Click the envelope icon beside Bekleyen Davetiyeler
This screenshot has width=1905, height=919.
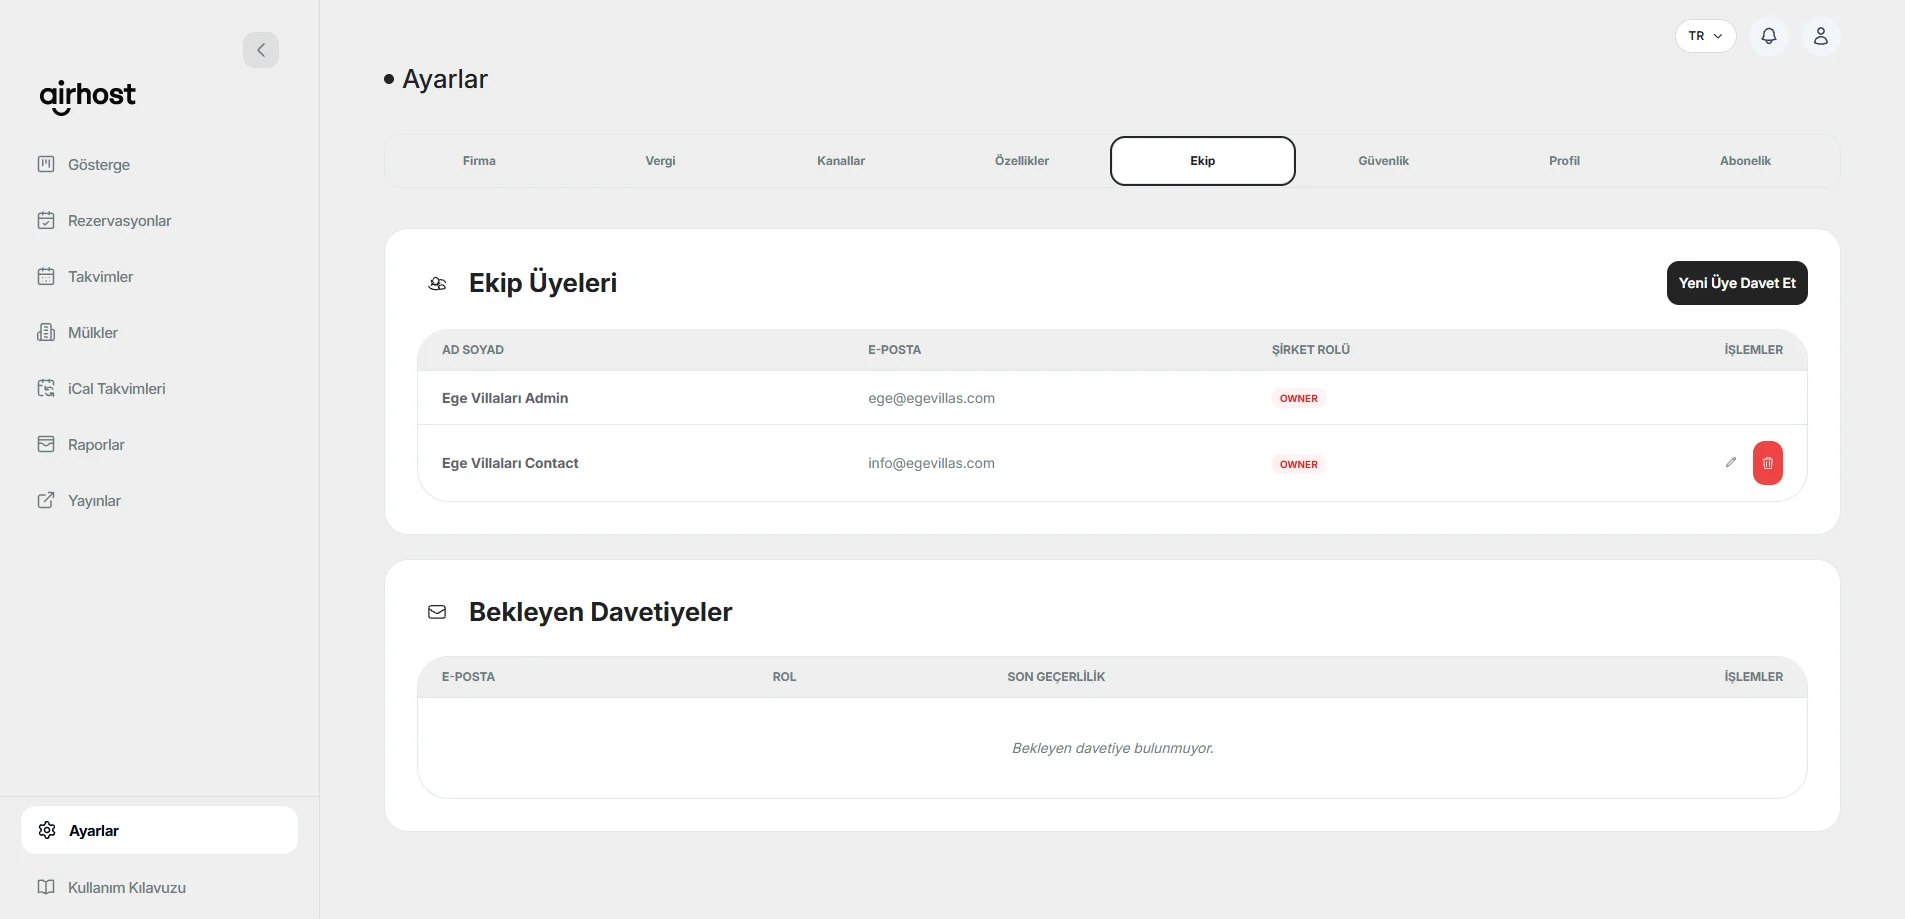pyautogui.click(x=437, y=612)
